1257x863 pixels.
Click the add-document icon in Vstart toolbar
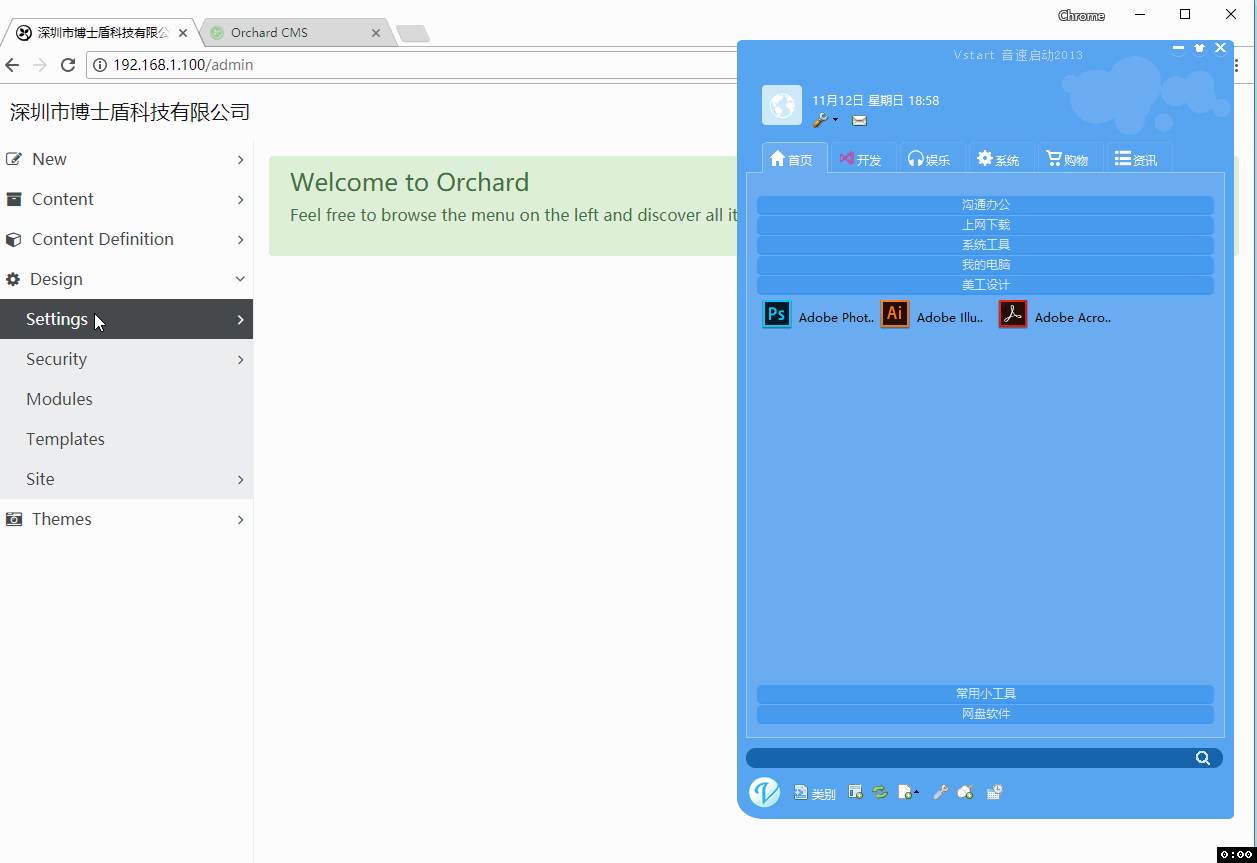(906, 791)
